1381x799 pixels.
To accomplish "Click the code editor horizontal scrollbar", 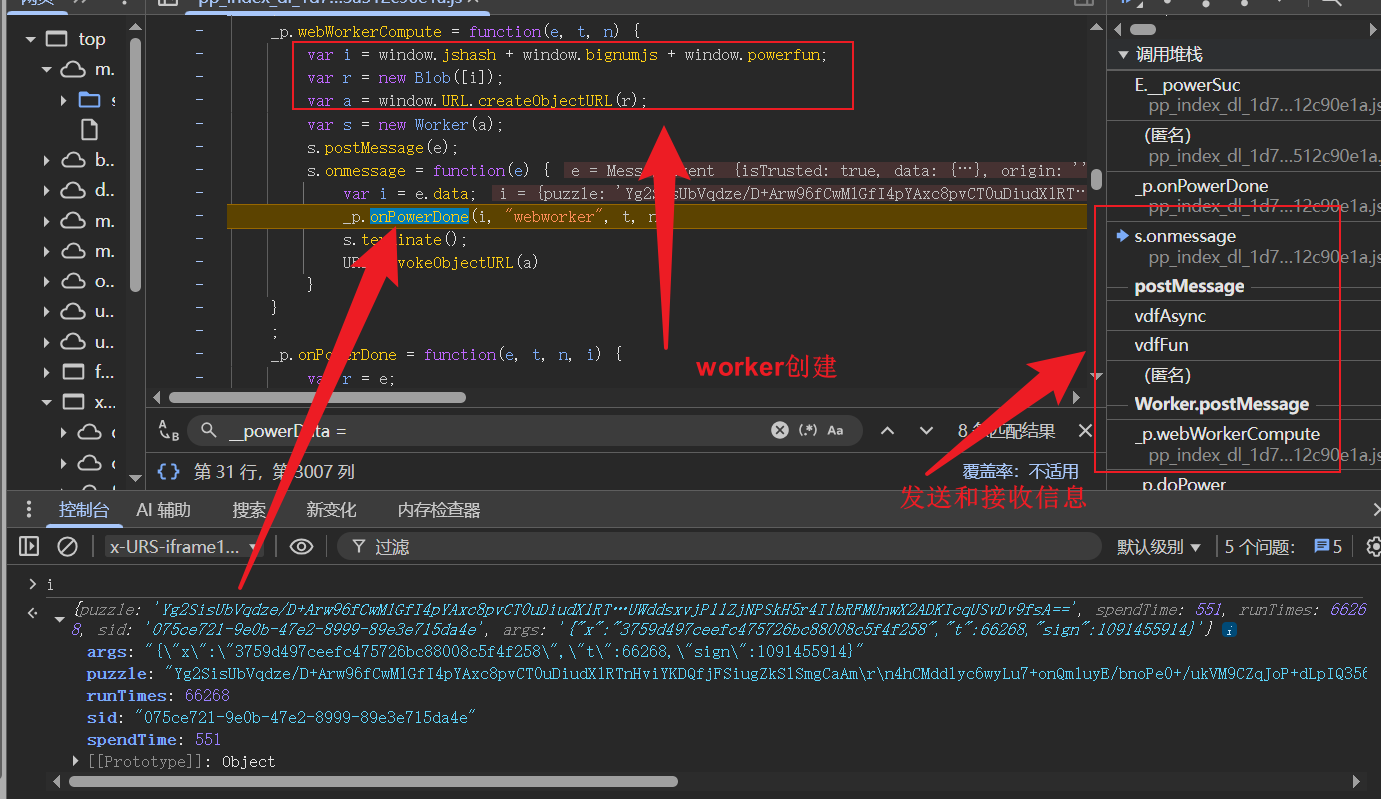I will point(317,397).
